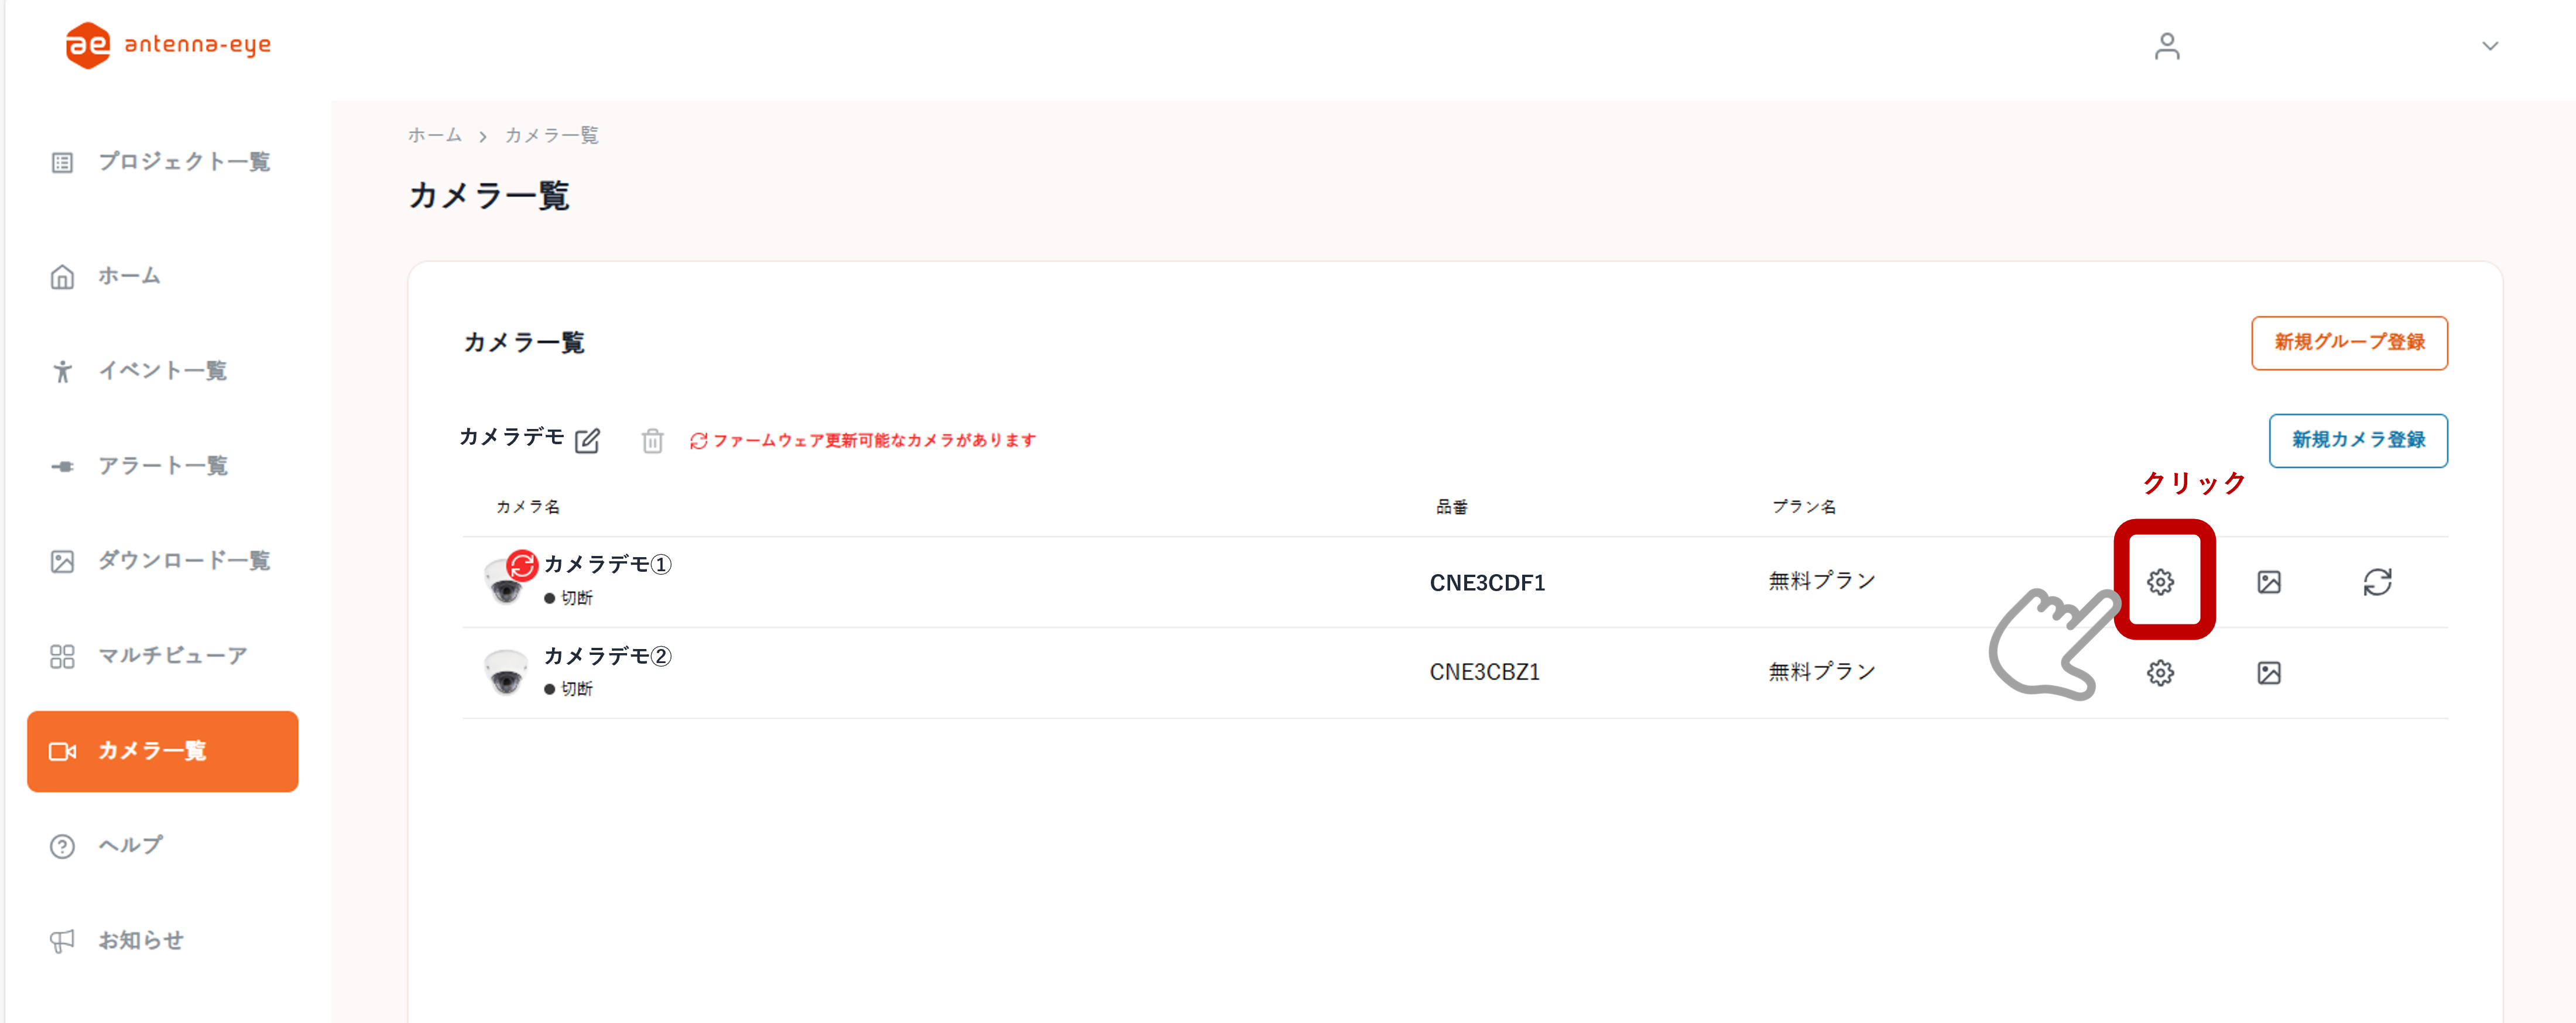This screenshot has height=1023, width=2576.
Task: Click firmware refresh icon for カメラデモ①
Action: 2376,582
